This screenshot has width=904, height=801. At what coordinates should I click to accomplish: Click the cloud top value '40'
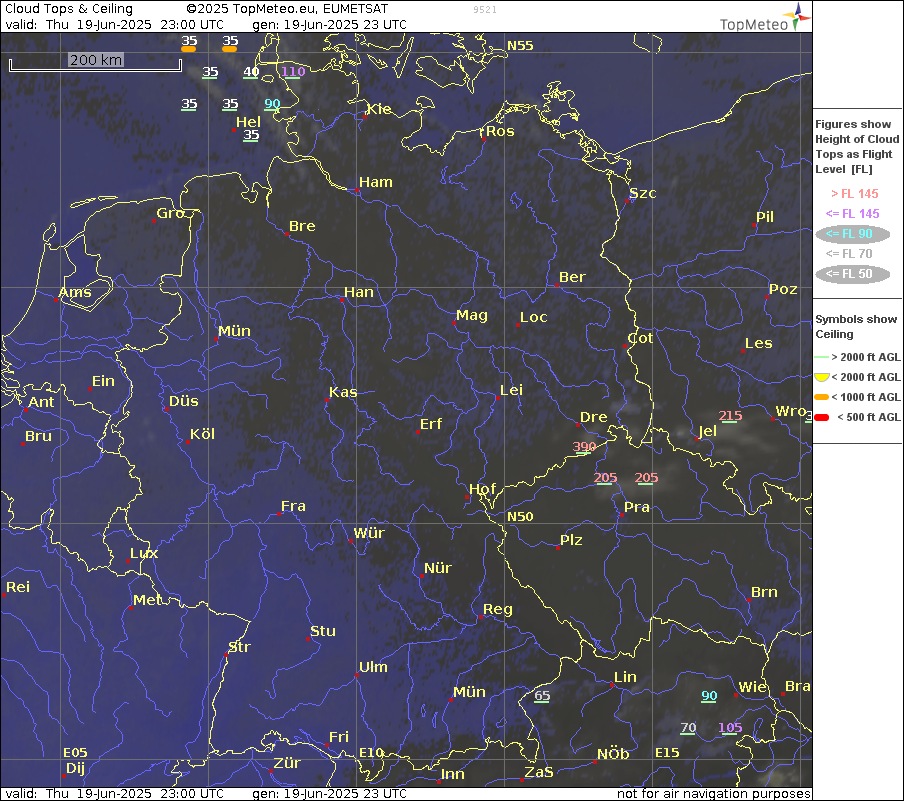click(251, 72)
